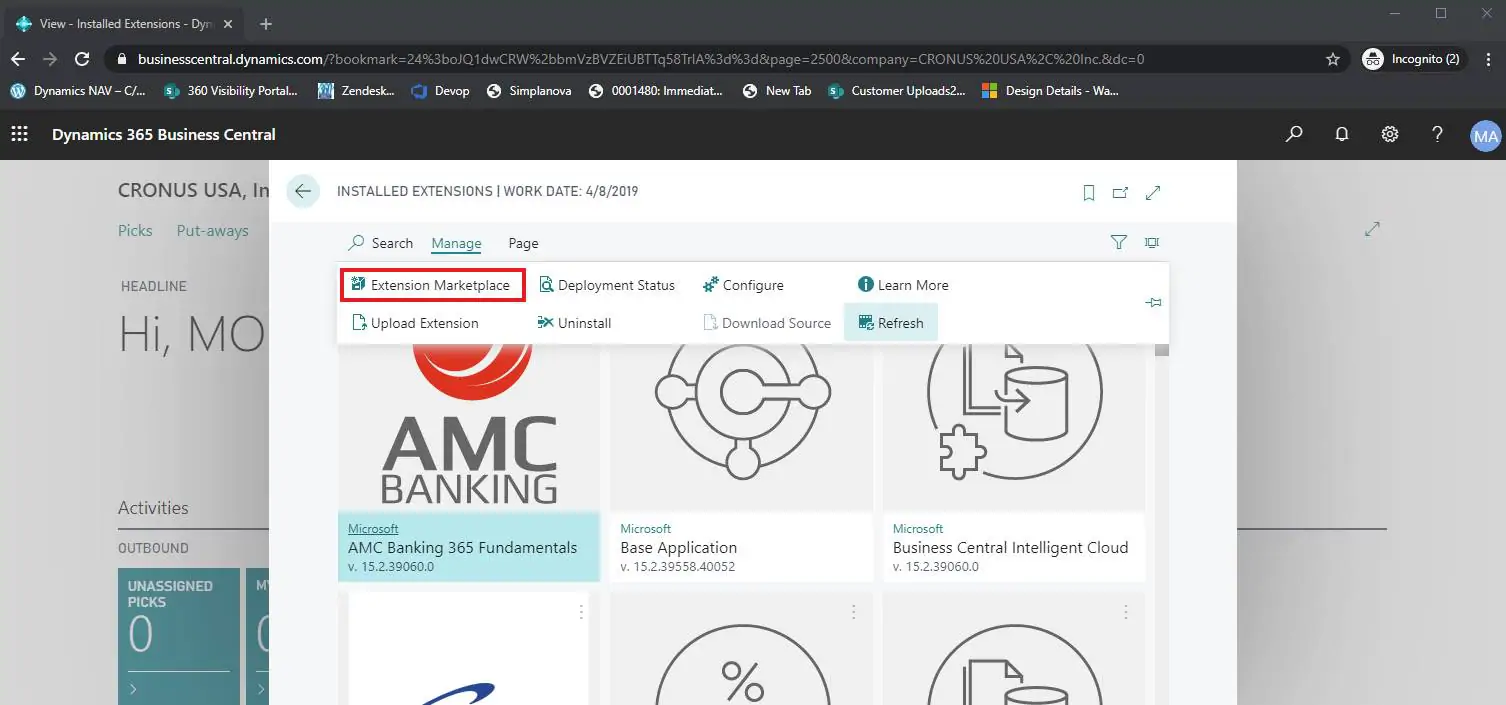Click the extensions list scrollbar thumb
Image resolution: width=1506 pixels, height=705 pixels.
(1162, 350)
